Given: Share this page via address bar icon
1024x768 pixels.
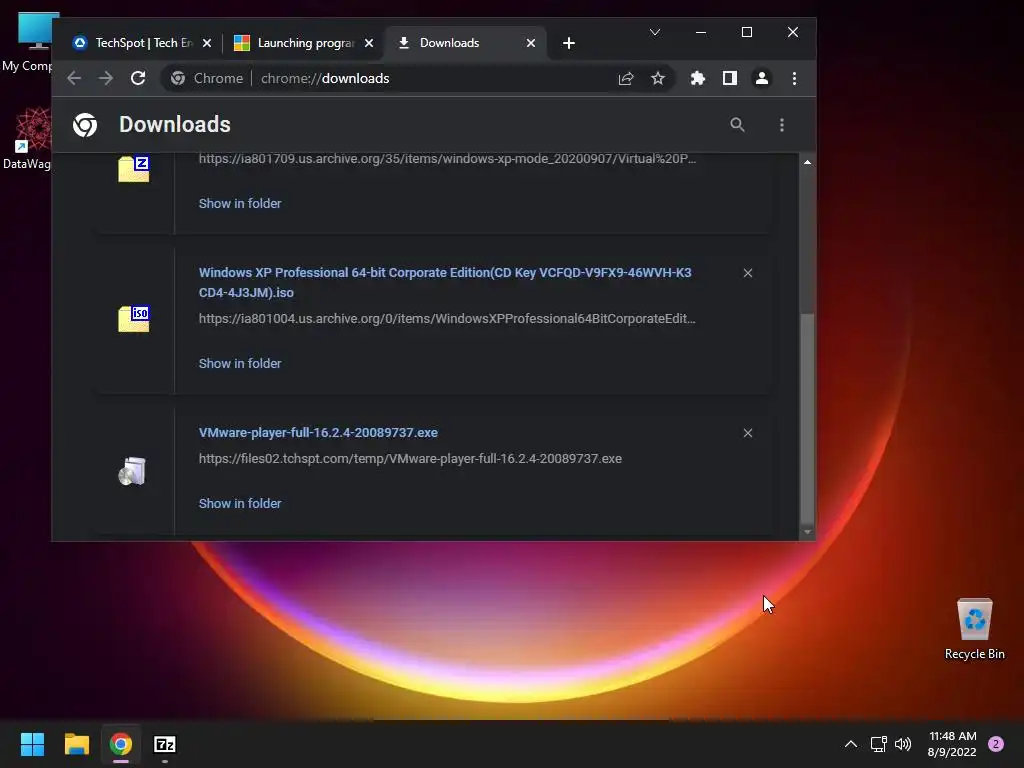Looking at the screenshot, I should [626, 78].
